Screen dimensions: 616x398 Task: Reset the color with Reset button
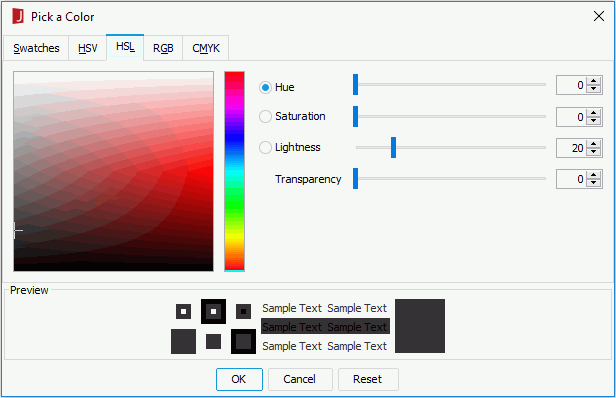pos(368,379)
